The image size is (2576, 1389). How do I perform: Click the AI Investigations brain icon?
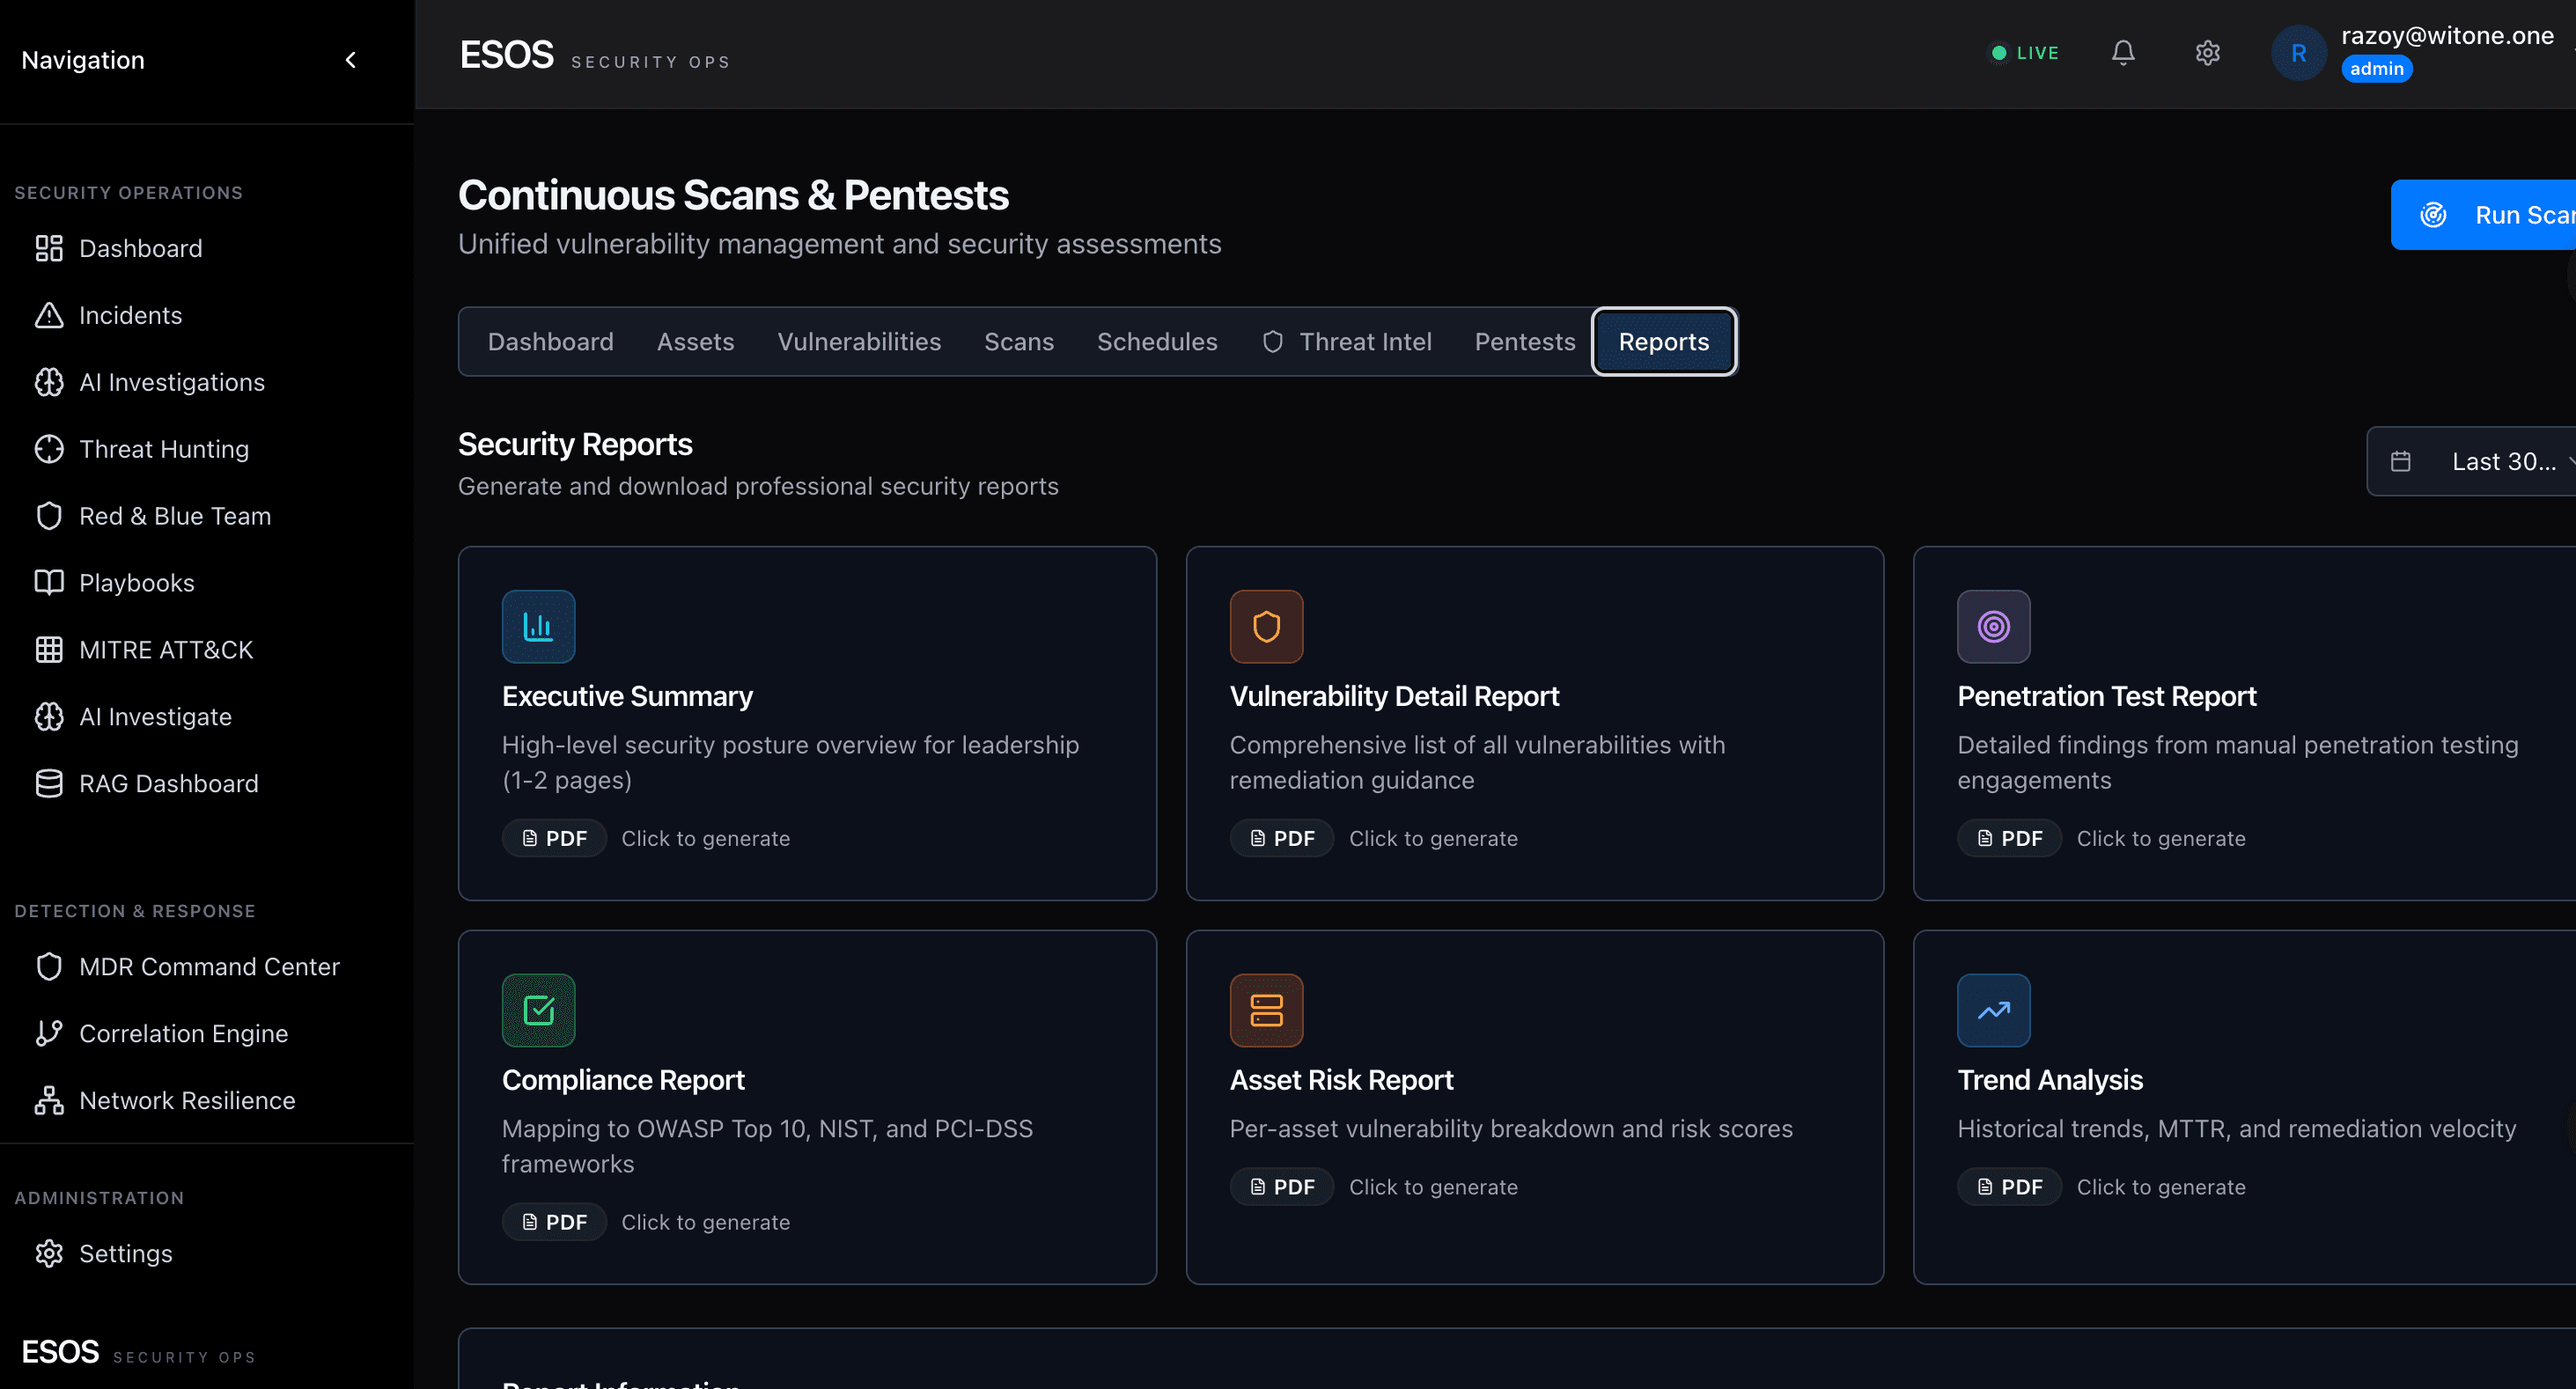point(49,382)
